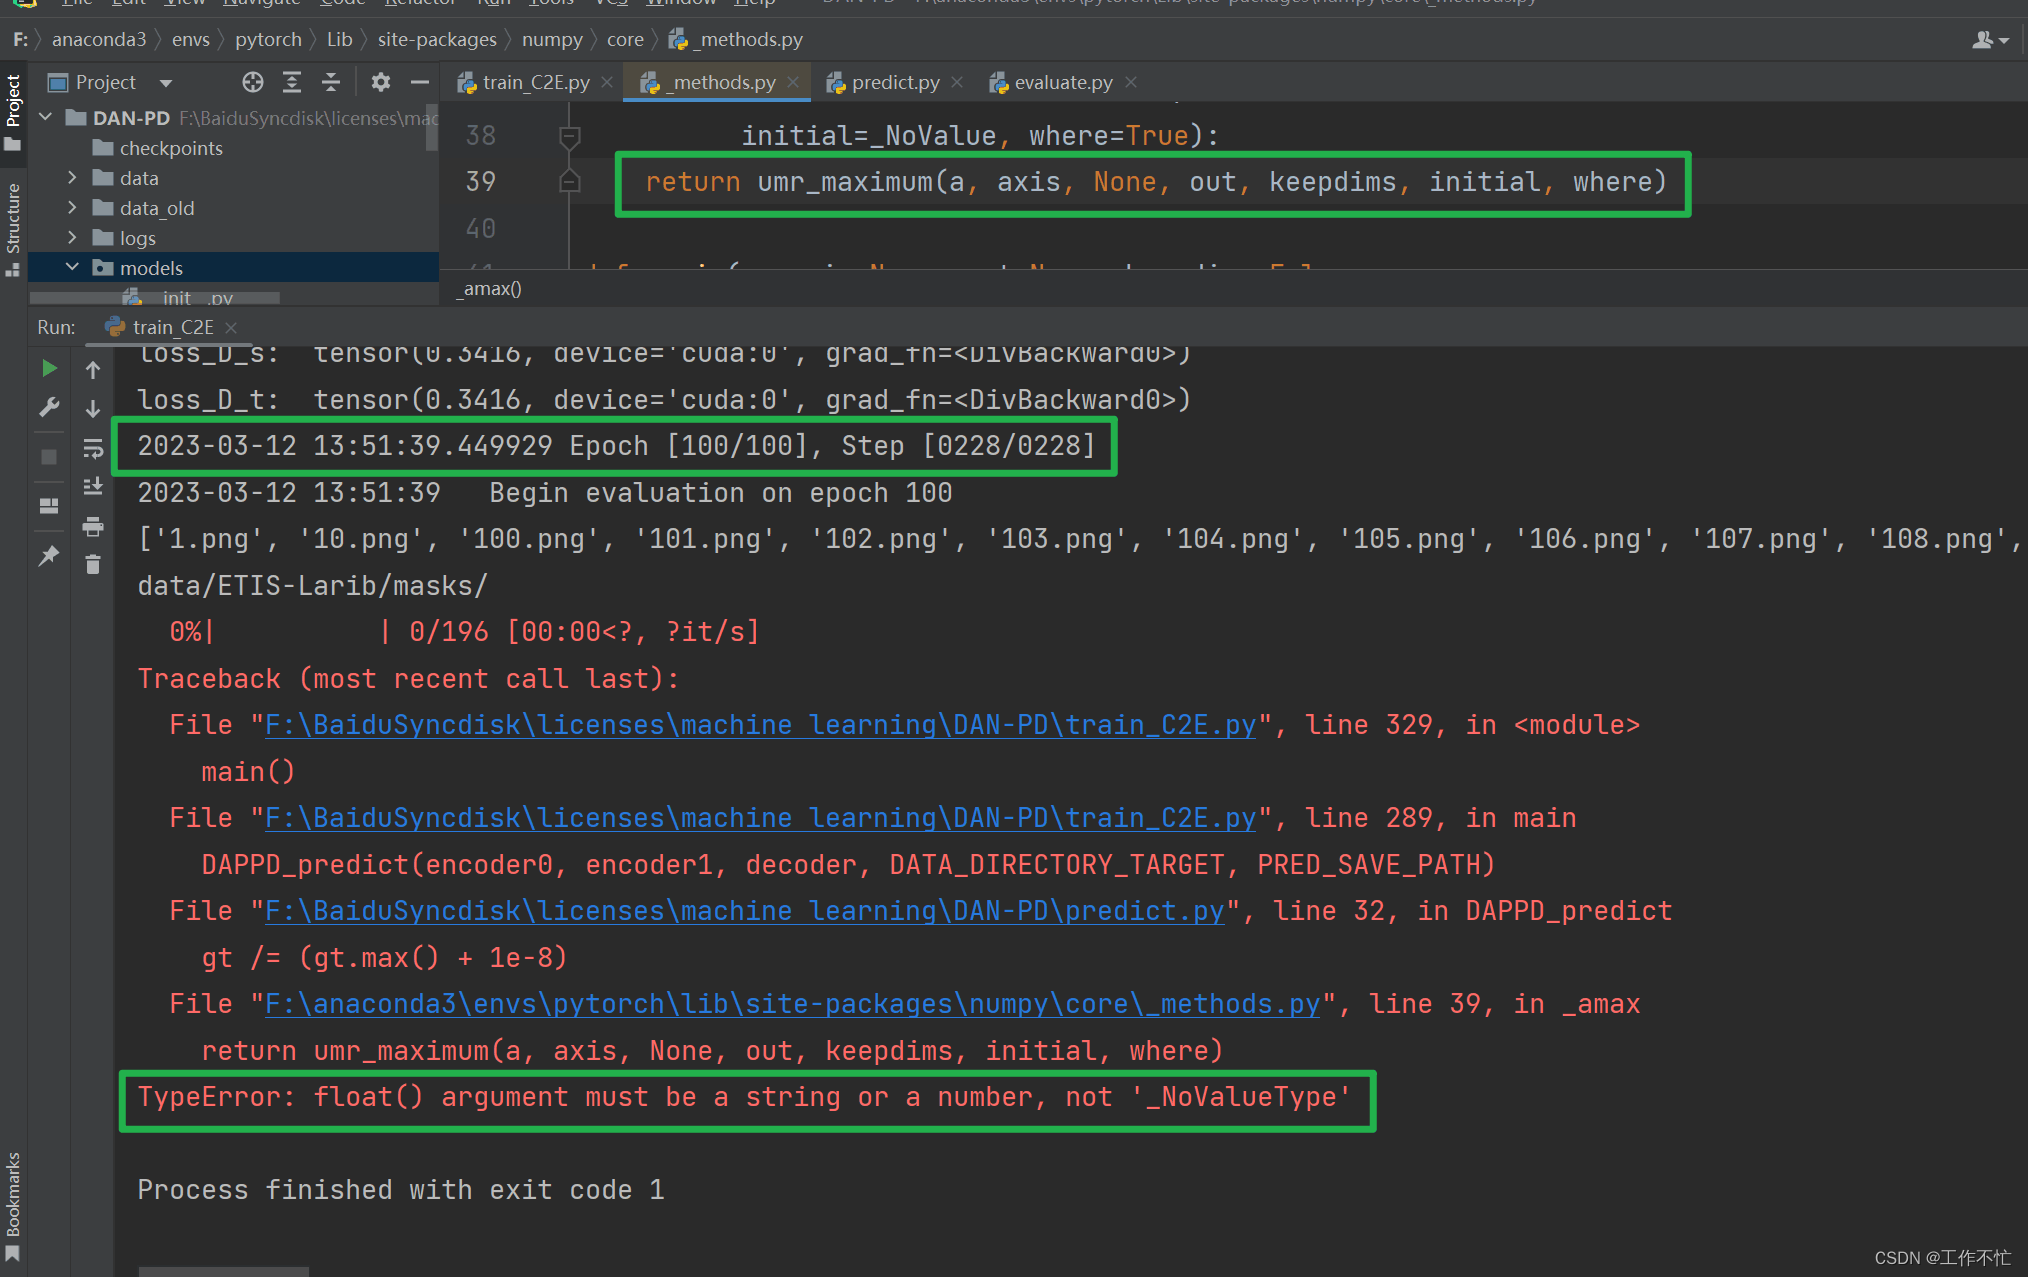Open the Project view dropdown arrow

(x=166, y=83)
